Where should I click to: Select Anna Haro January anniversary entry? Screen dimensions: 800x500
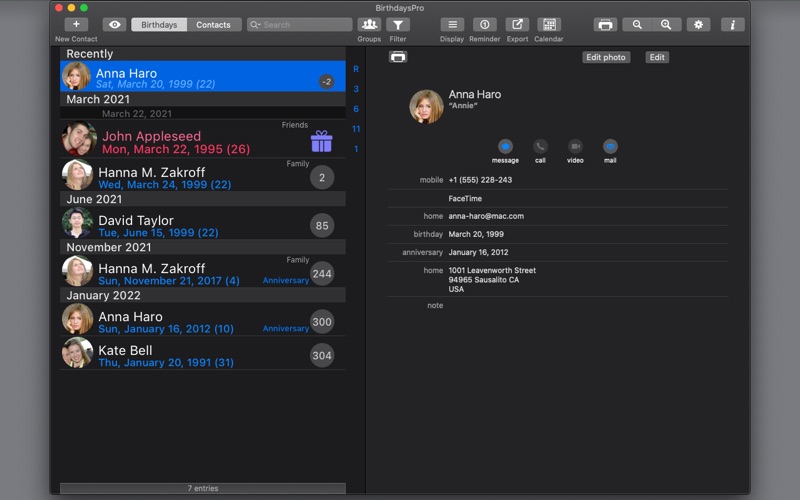pos(203,319)
